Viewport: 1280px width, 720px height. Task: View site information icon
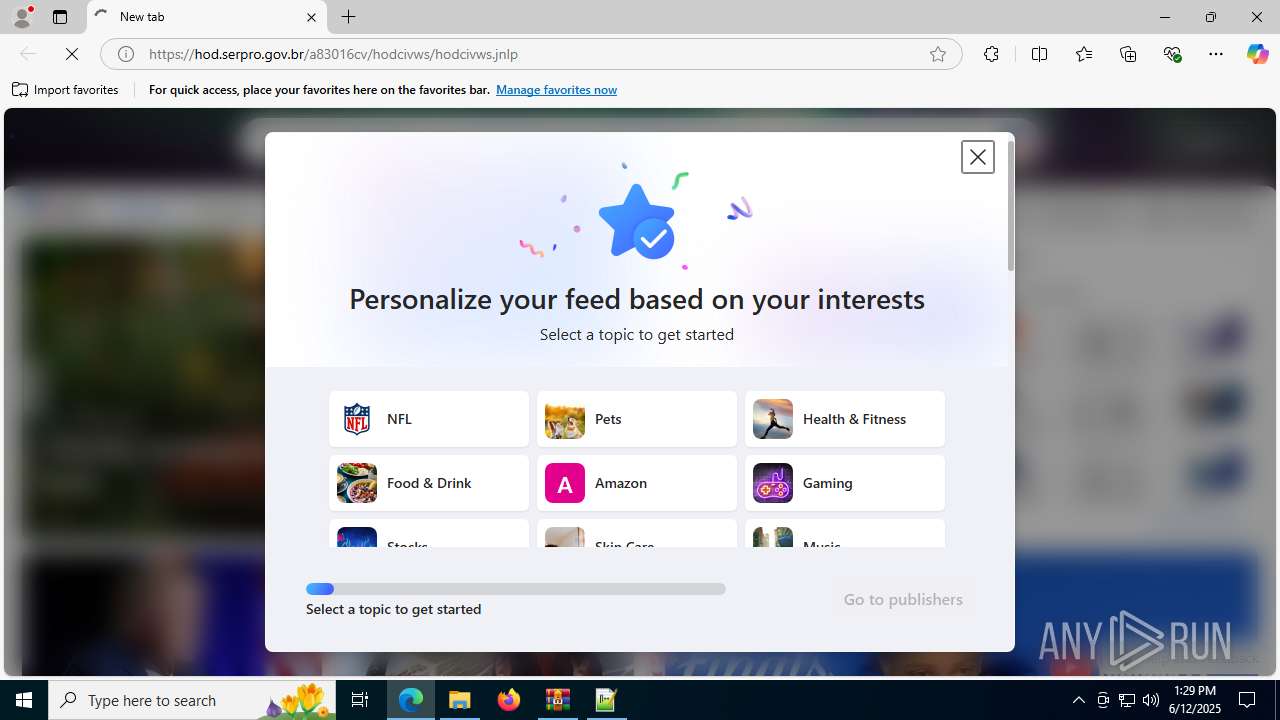(x=125, y=54)
